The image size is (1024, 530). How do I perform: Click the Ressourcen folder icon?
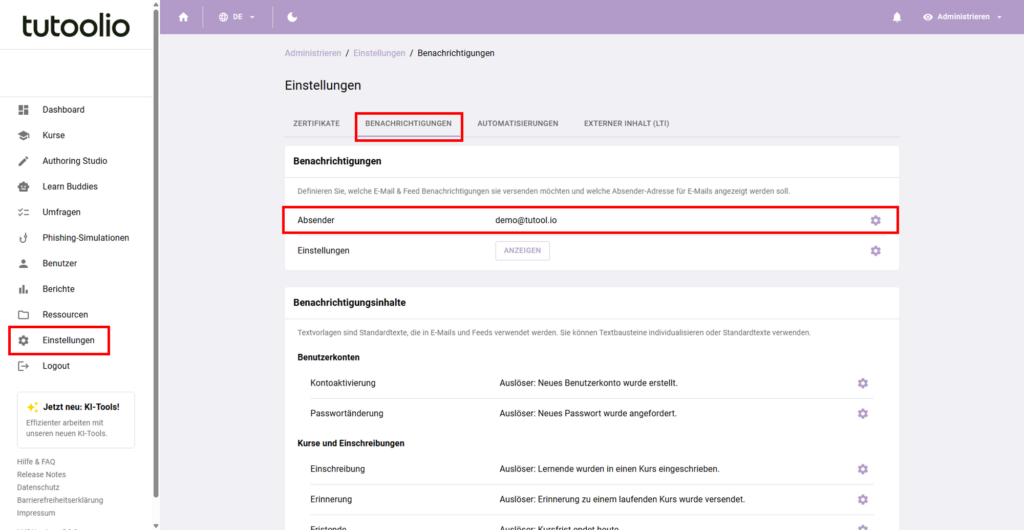[x=24, y=315]
